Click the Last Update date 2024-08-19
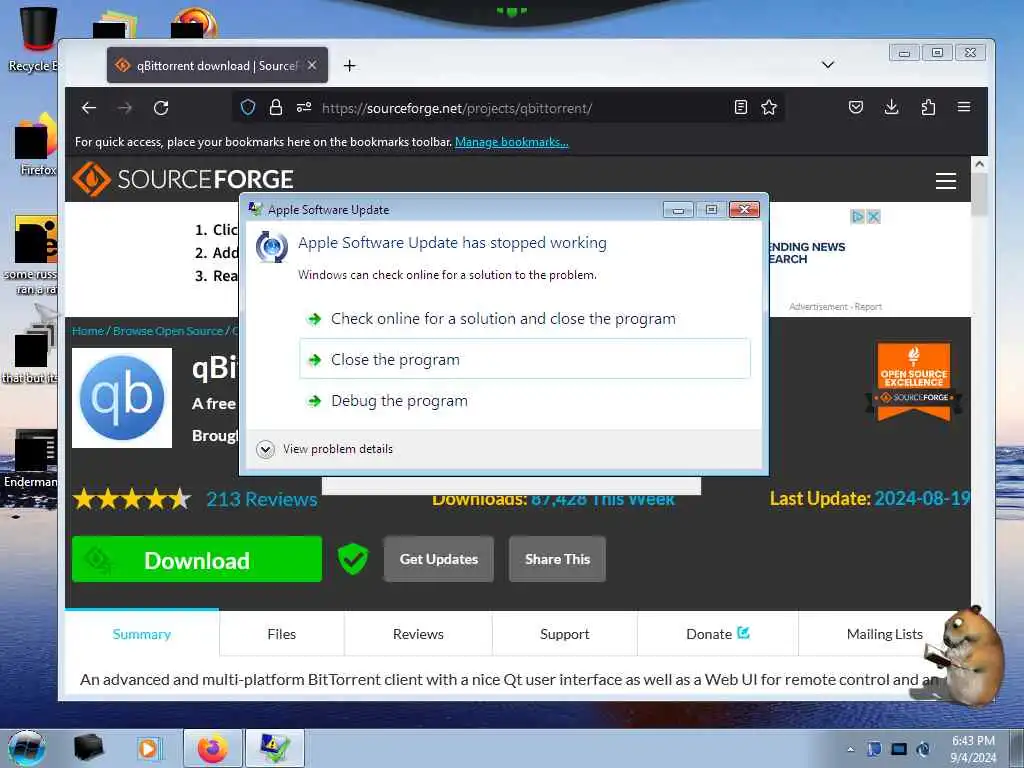Image resolution: width=1024 pixels, height=768 pixels. tap(922, 499)
